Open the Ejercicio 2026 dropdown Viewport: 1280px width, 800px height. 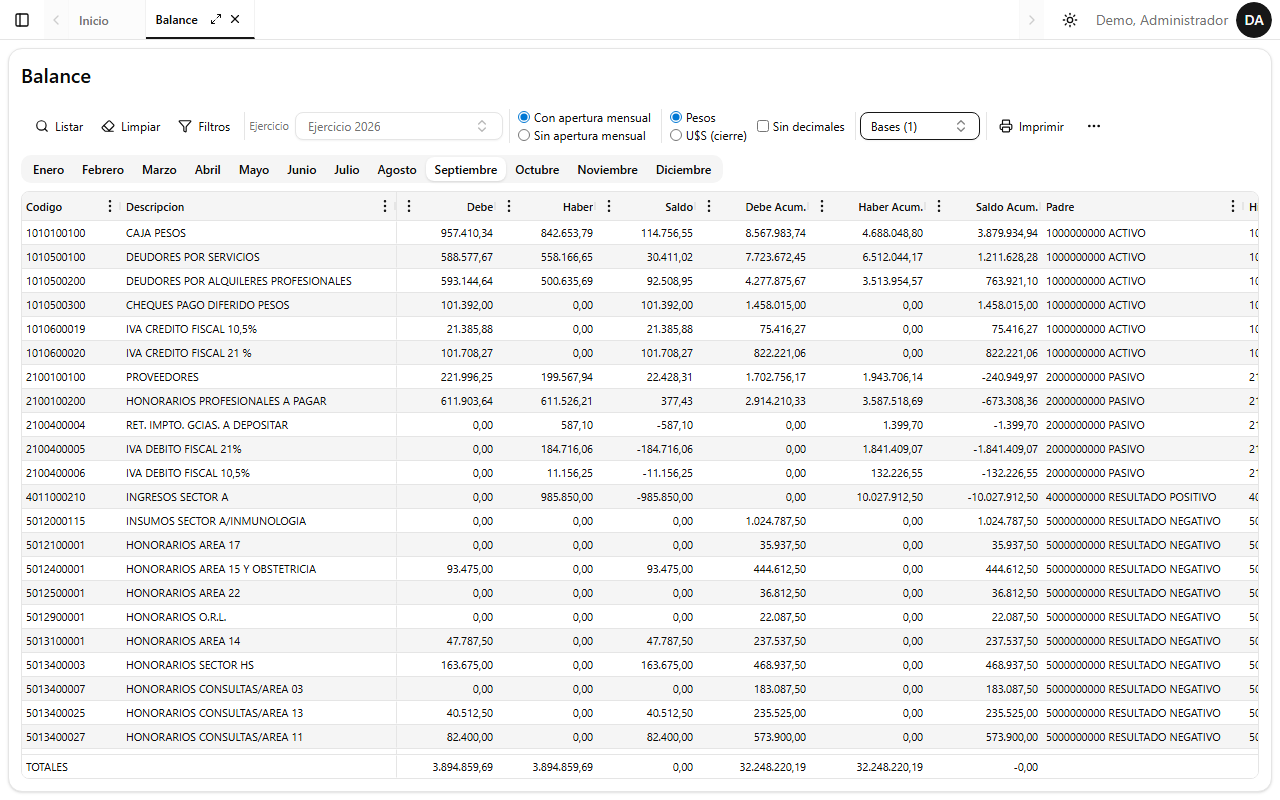(399, 126)
